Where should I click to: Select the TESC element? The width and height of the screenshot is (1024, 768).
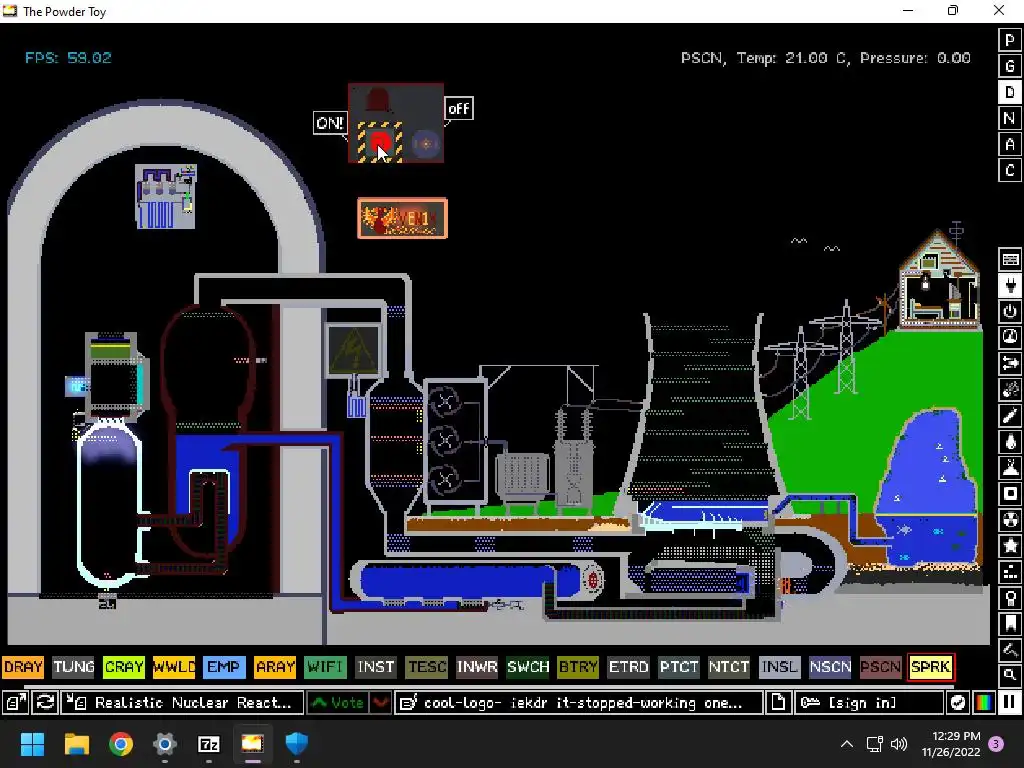pos(426,667)
